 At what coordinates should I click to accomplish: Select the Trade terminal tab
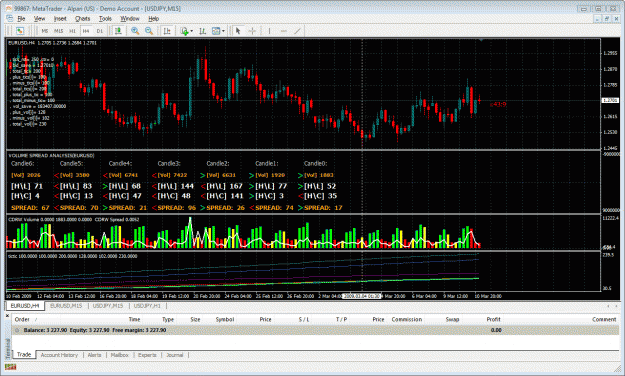24,354
